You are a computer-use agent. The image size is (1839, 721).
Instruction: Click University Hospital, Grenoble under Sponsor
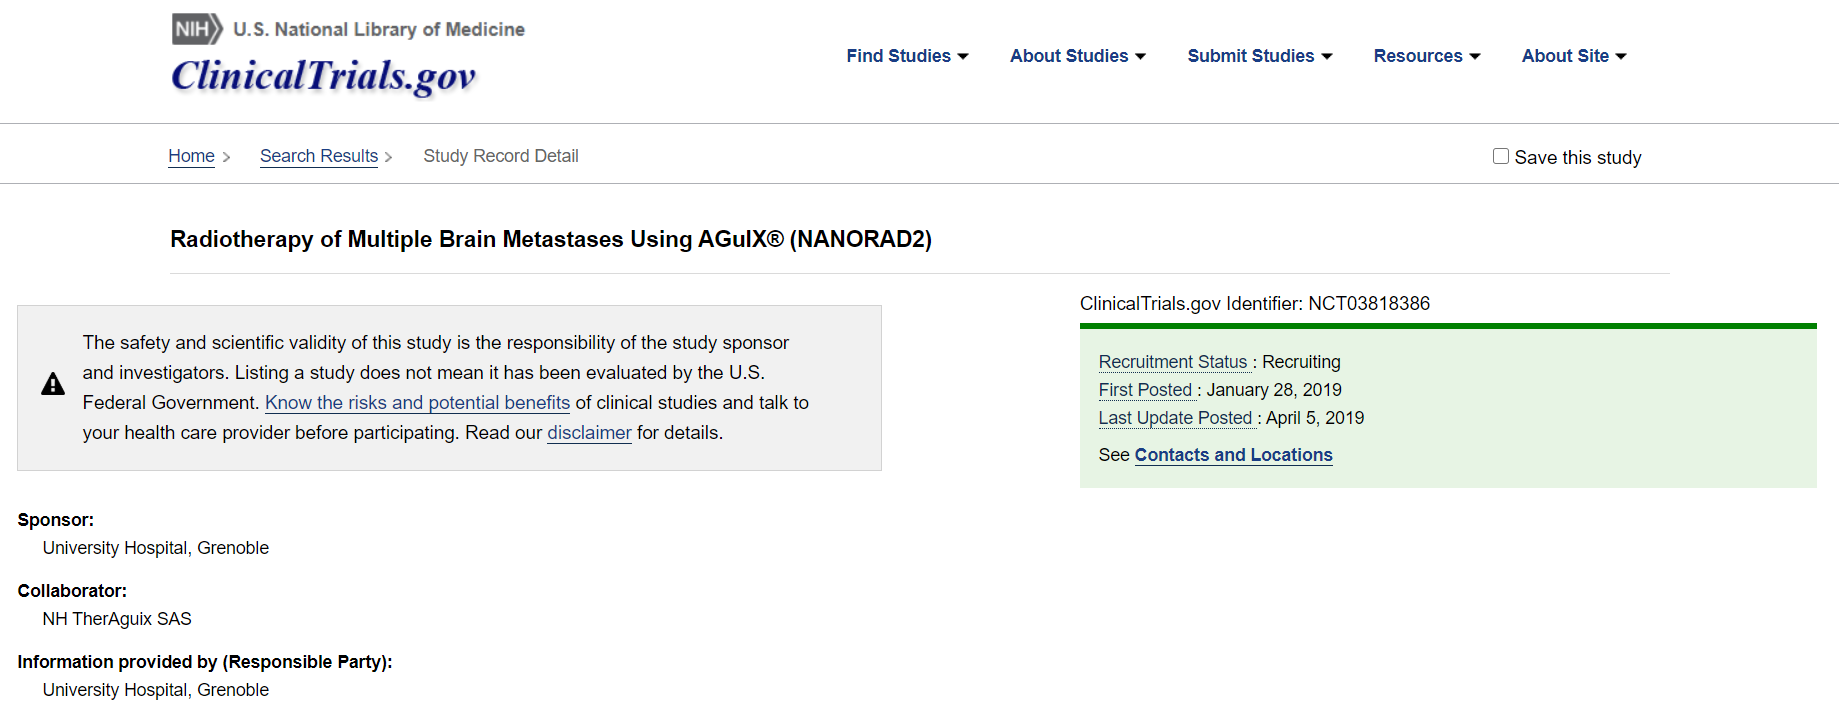pos(156,548)
